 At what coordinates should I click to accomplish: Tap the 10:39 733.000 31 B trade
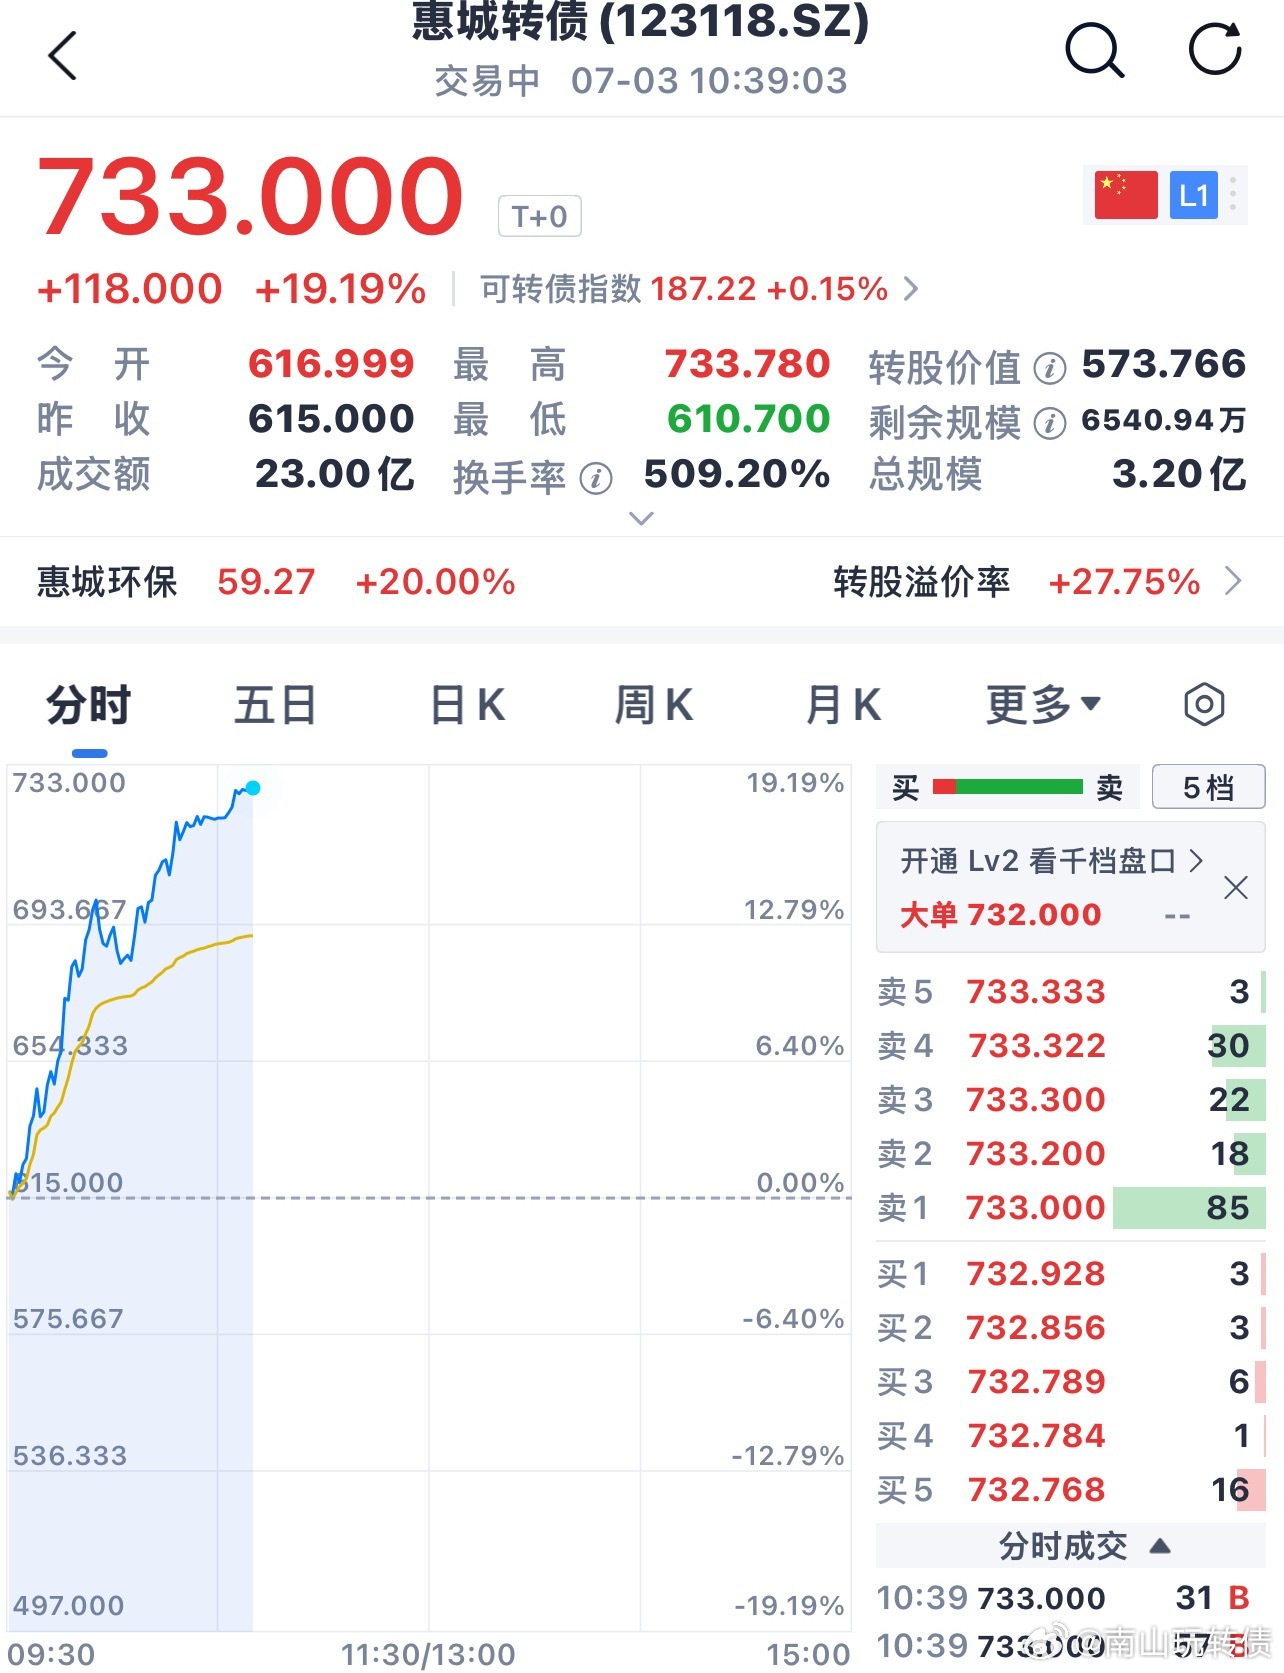tap(1064, 1598)
